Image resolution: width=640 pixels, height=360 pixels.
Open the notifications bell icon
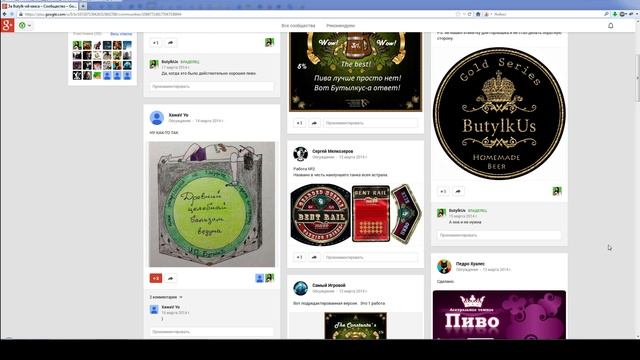pos(611,25)
